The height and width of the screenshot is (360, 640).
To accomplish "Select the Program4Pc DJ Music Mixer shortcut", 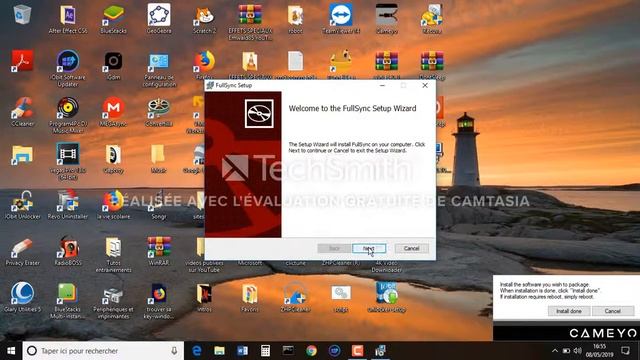I will point(68,115).
